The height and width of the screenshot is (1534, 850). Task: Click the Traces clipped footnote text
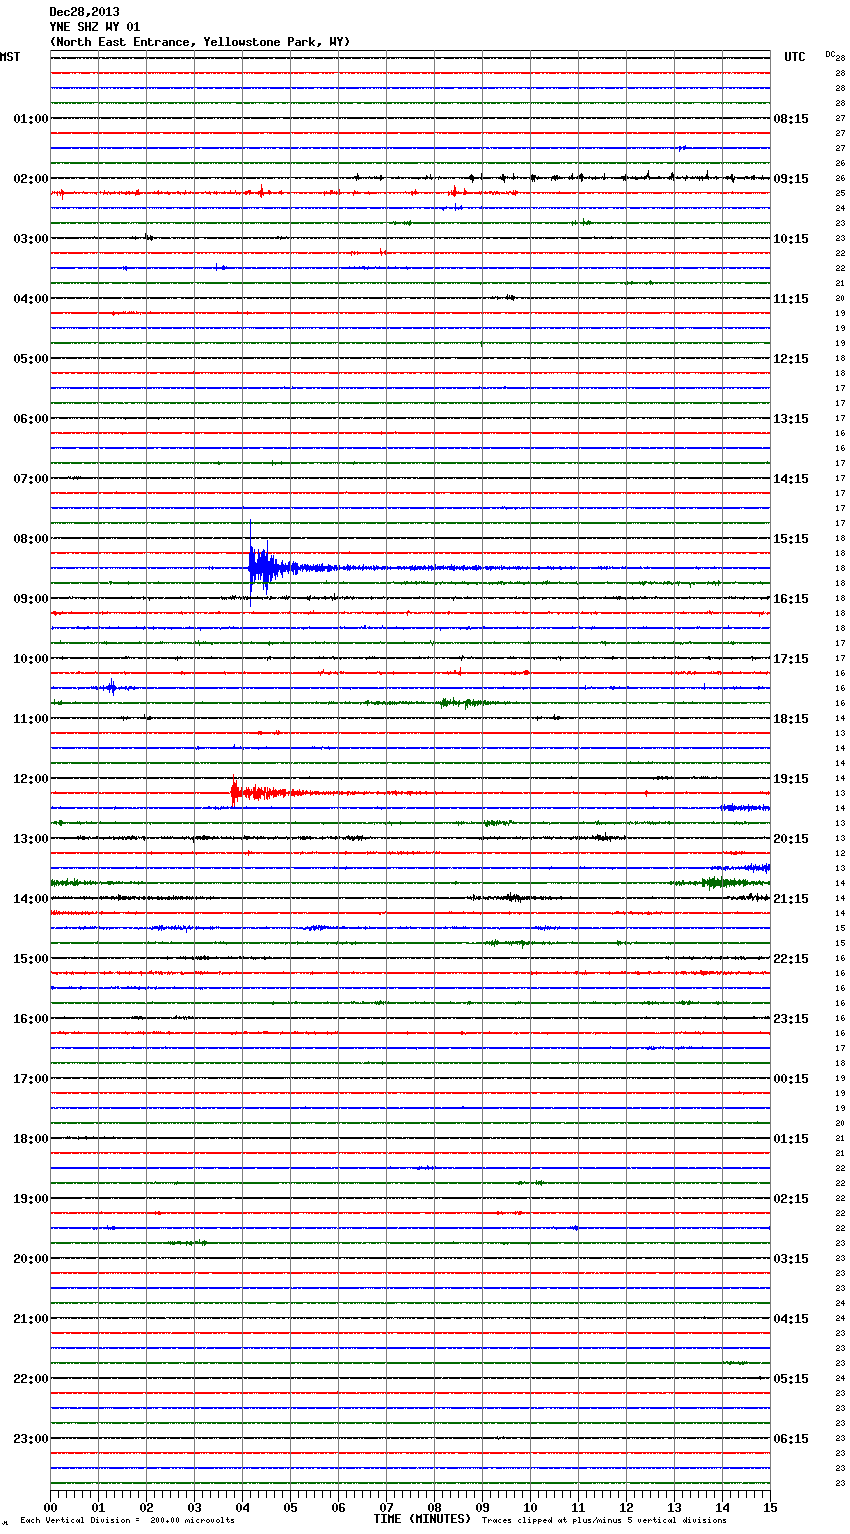pyautogui.click(x=604, y=1521)
